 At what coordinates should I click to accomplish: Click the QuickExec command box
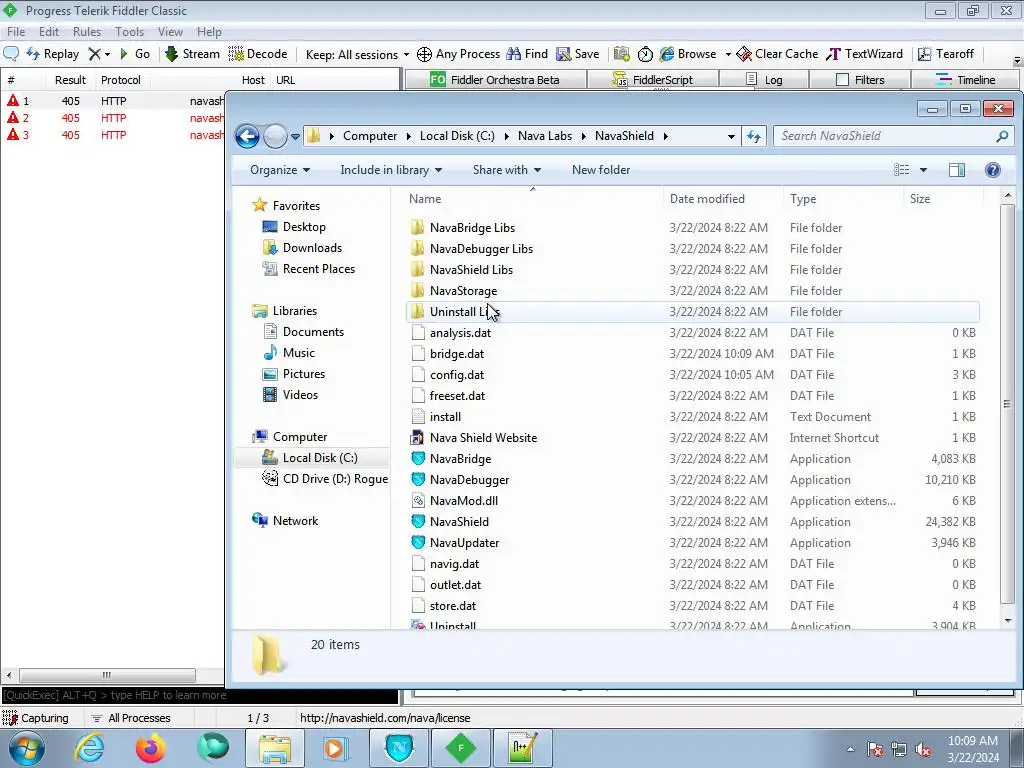coord(199,695)
